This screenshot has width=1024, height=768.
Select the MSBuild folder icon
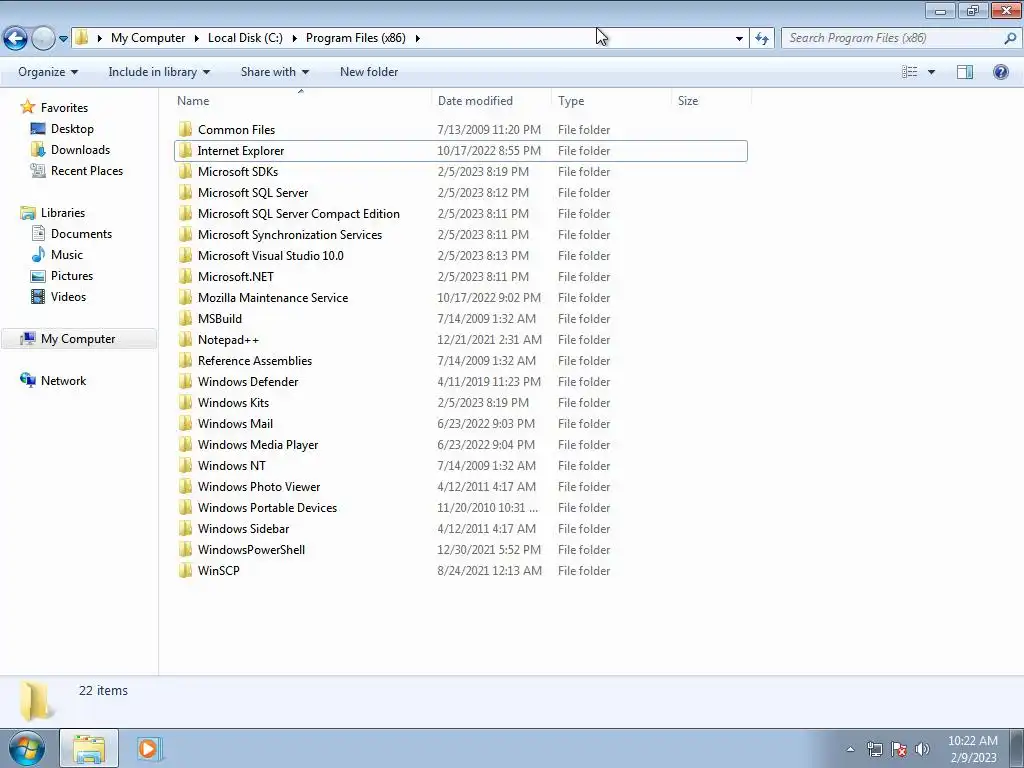(185, 318)
